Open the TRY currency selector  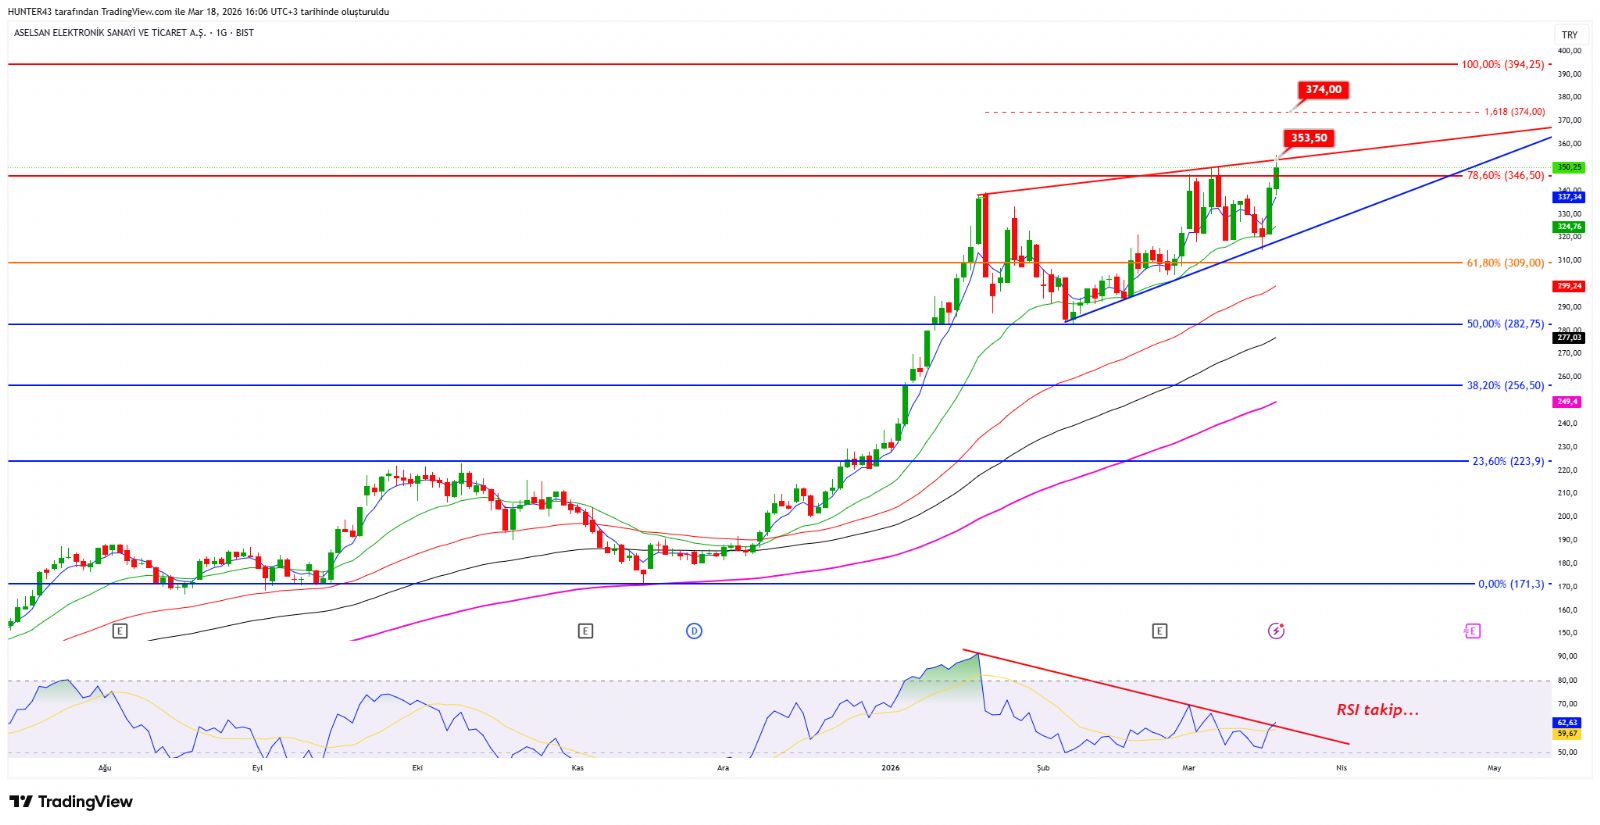point(1569,35)
